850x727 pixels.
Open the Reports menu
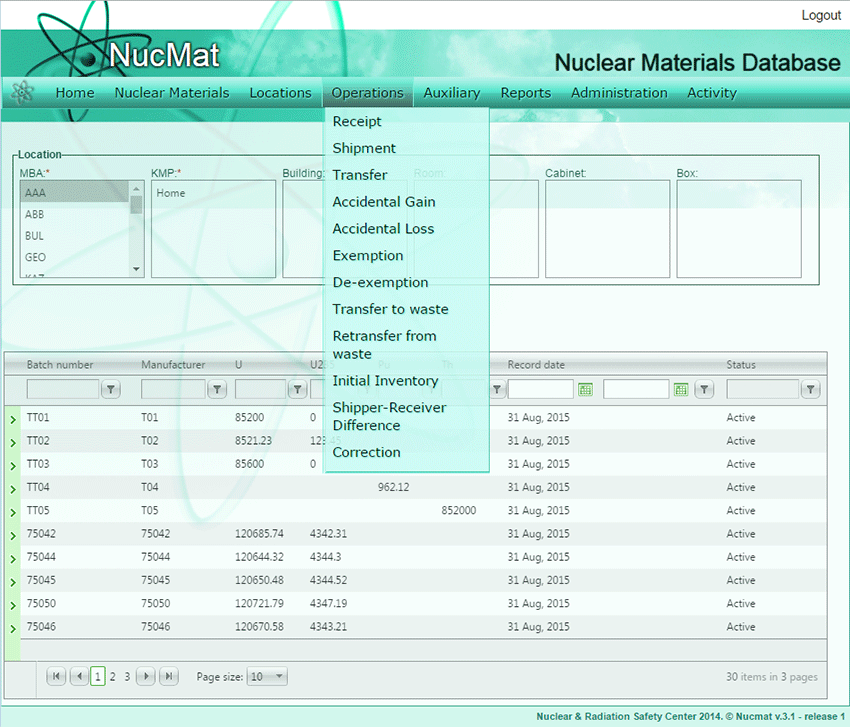525,93
